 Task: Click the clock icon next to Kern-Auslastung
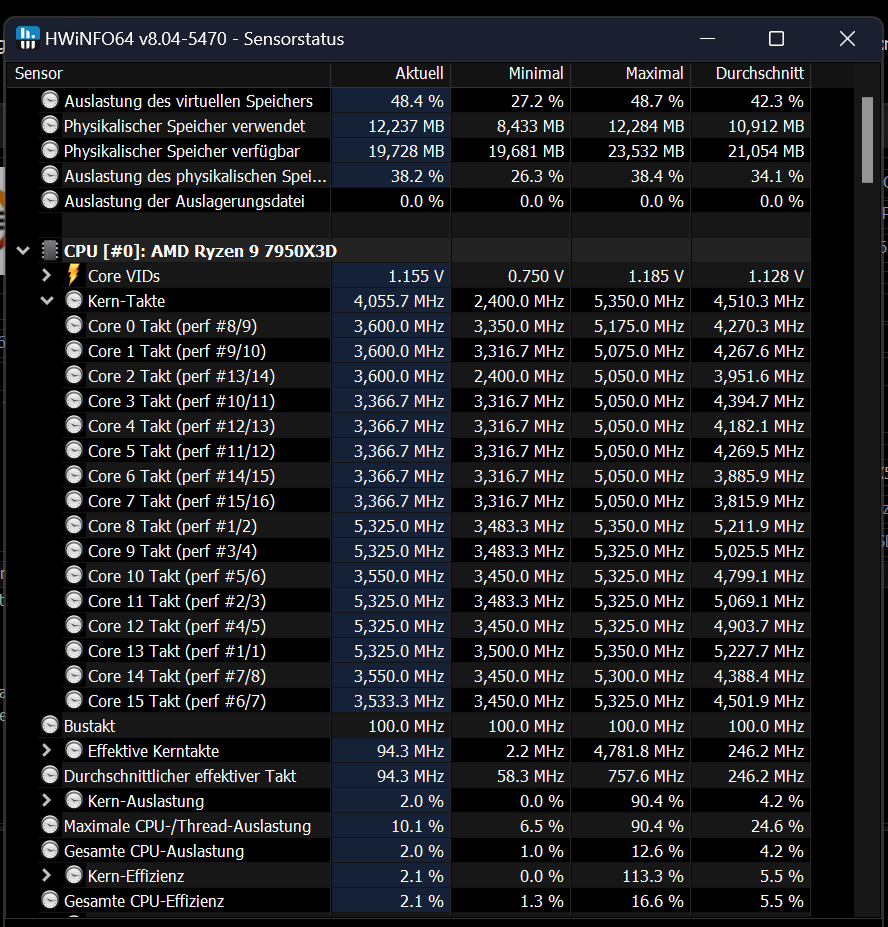[x=74, y=800]
